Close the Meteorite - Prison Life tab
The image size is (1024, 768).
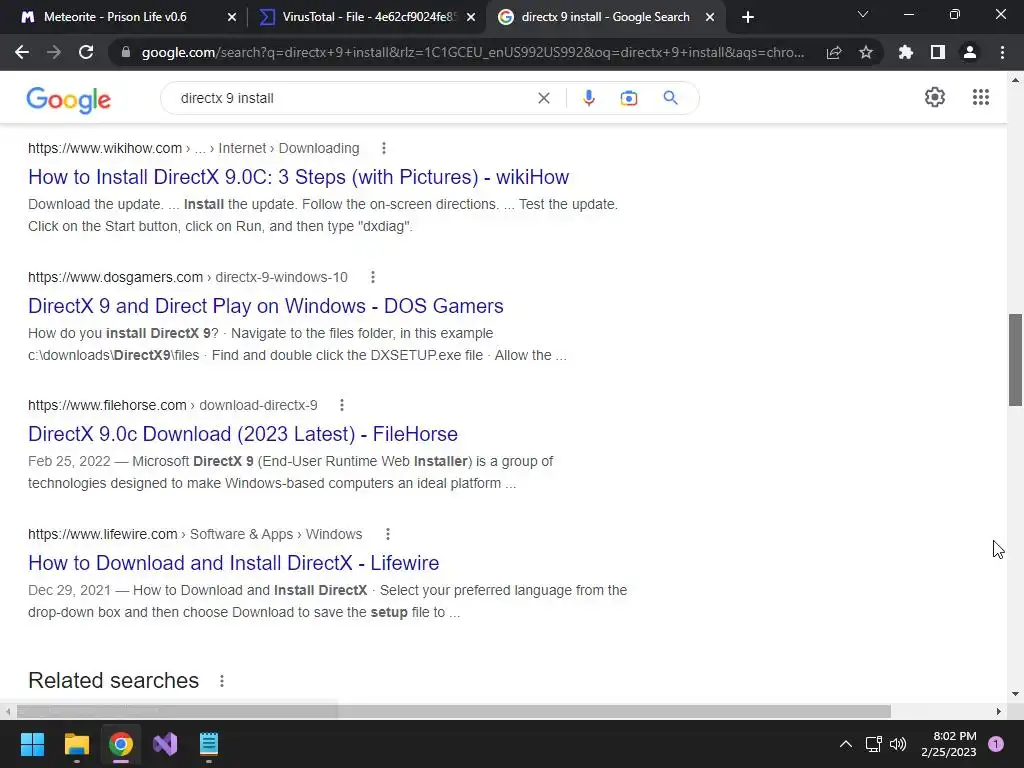232,17
